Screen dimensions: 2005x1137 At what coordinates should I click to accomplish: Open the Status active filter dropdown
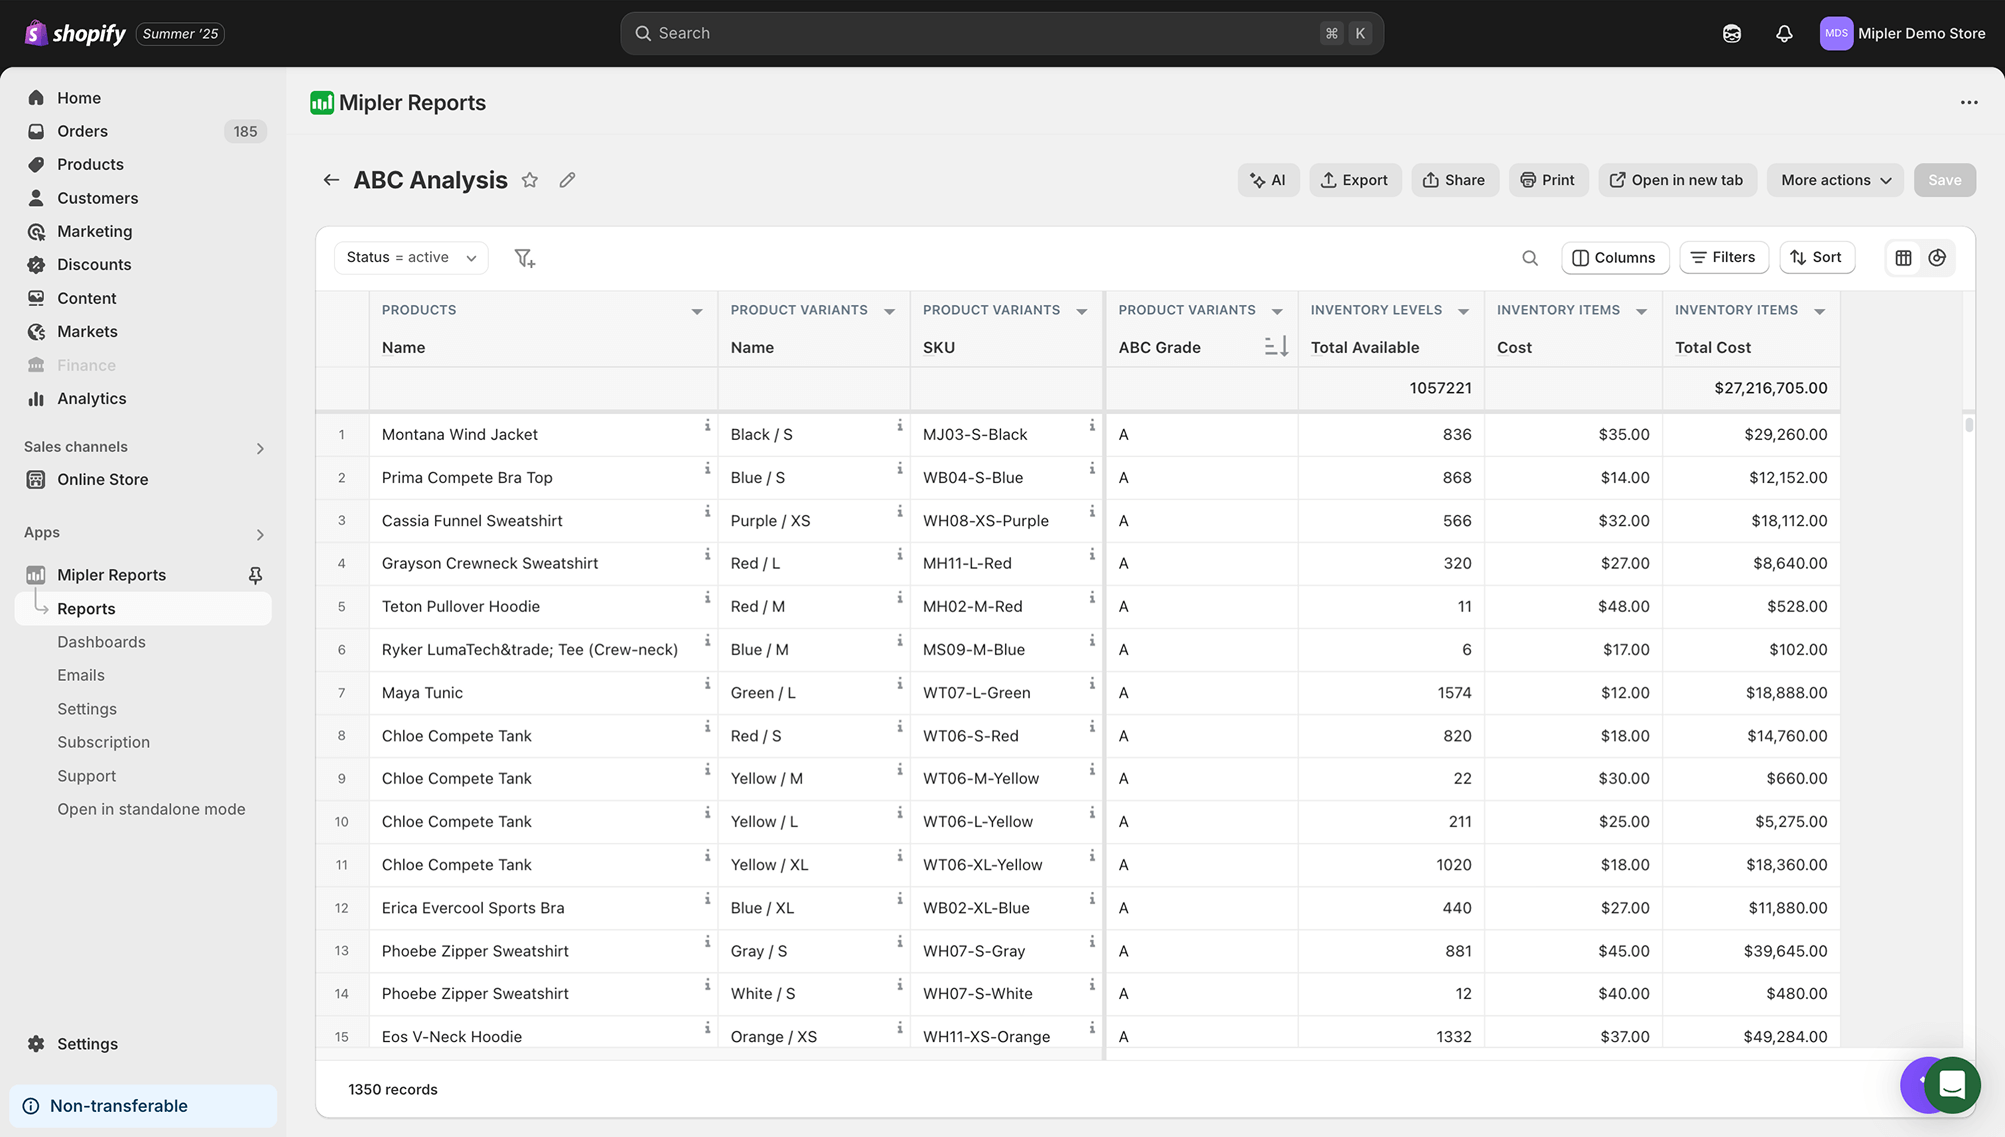pyautogui.click(x=410, y=257)
